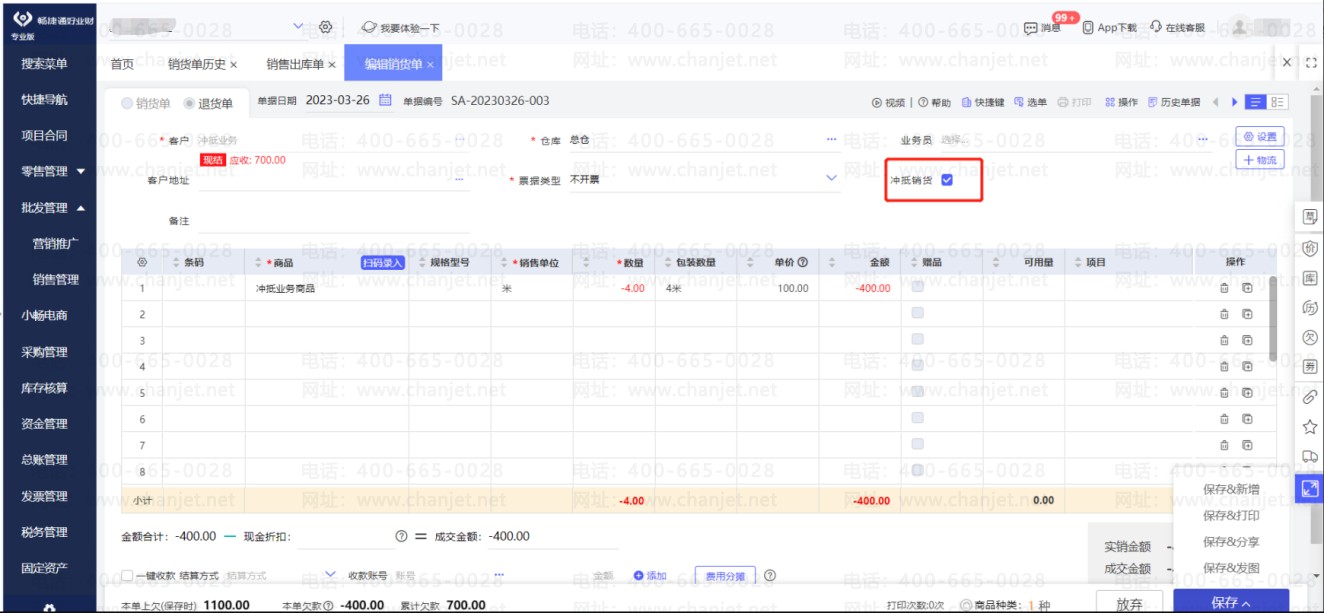Click the 放弃 button
Viewport: 1324px width, 613px height.
coord(1129,603)
